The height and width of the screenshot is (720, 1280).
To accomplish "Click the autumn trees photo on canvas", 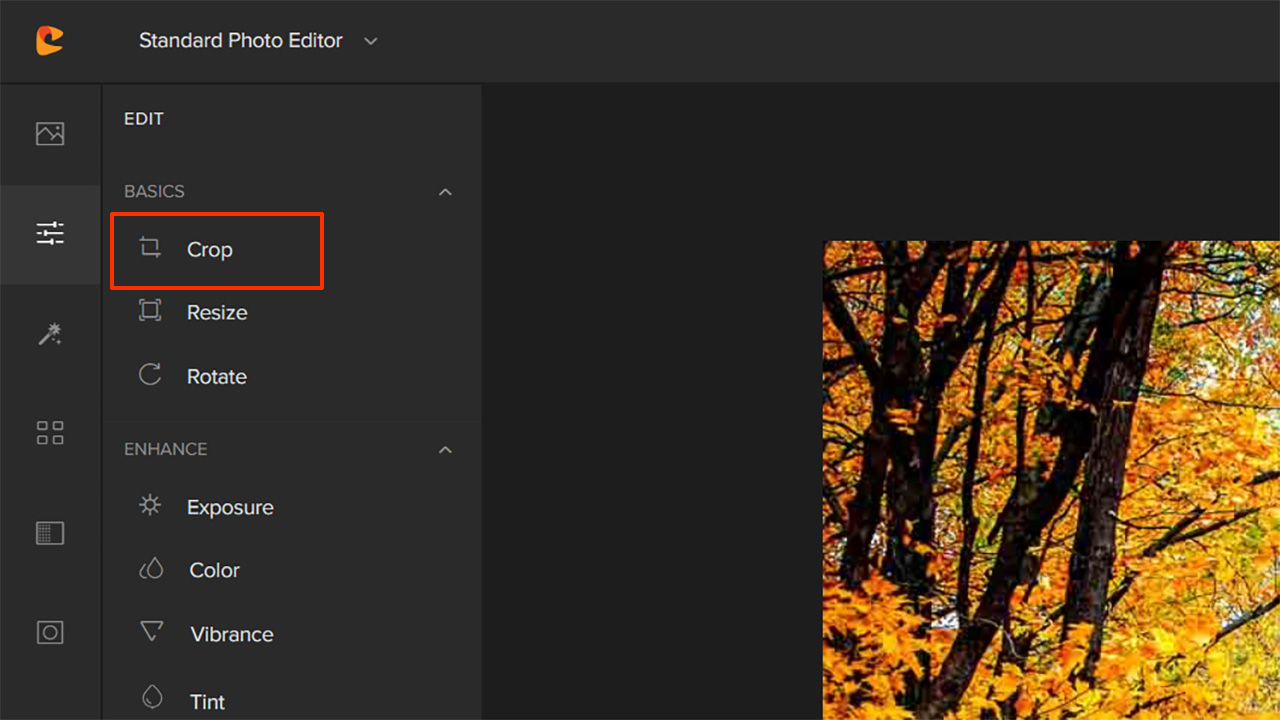I will pyautogui.click(x=1050, y=480).
